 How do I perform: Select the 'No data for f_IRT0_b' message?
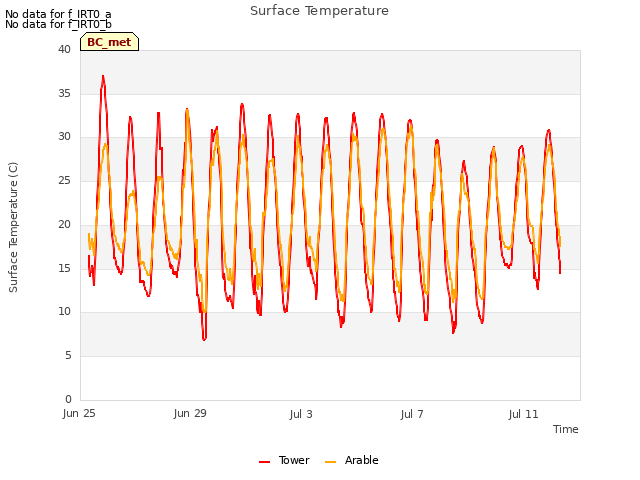tap(58, 24)
